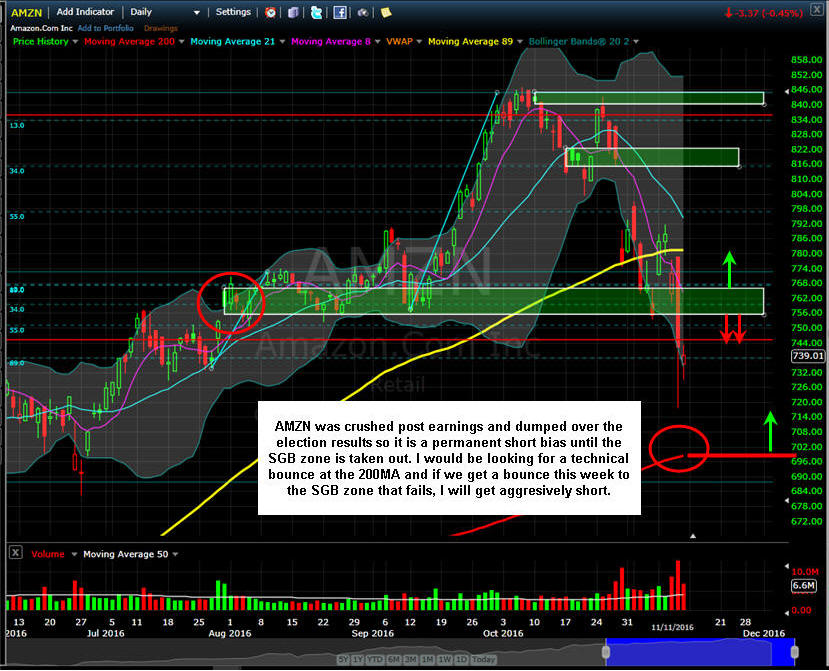Open the Add Indicator menu

[x=85, y=12]
